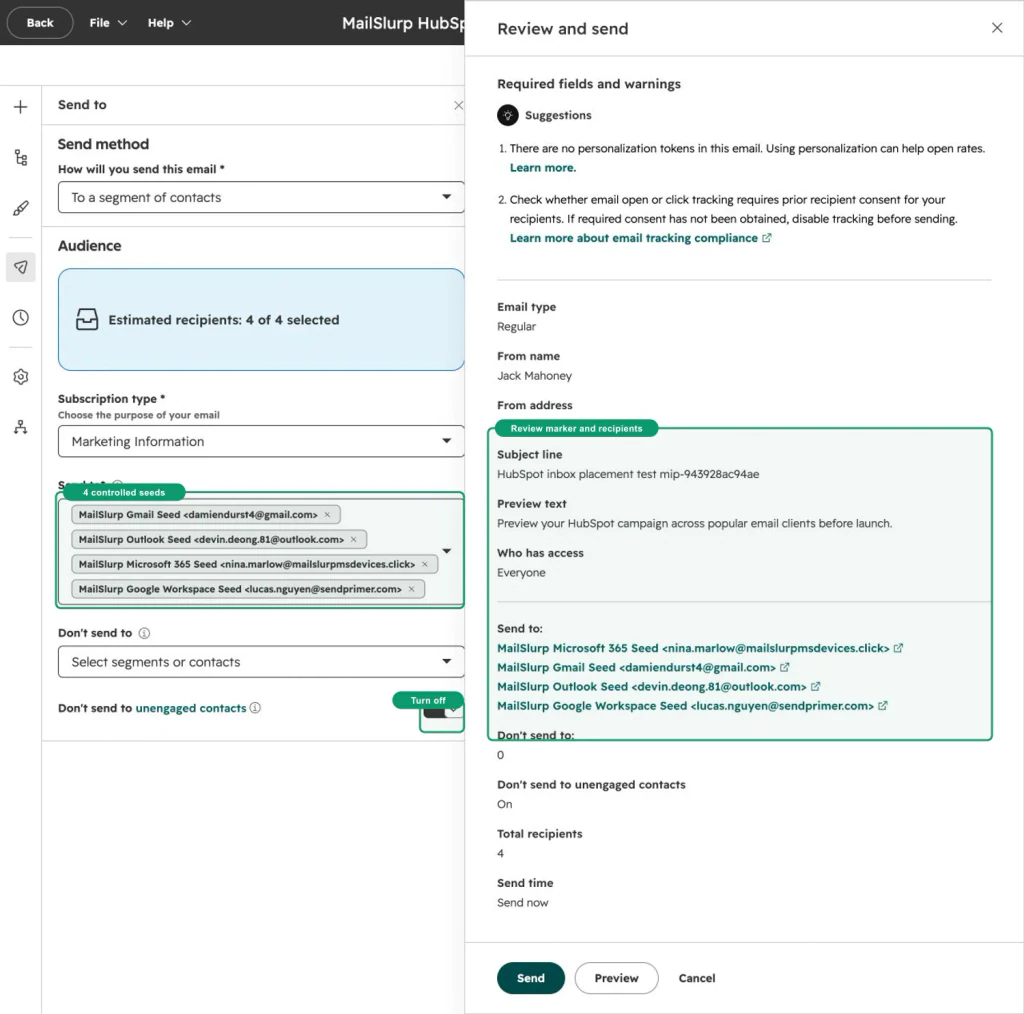Click the Send button
1024x1014 pixels.
pyautogui.click(x=530, y=978)
